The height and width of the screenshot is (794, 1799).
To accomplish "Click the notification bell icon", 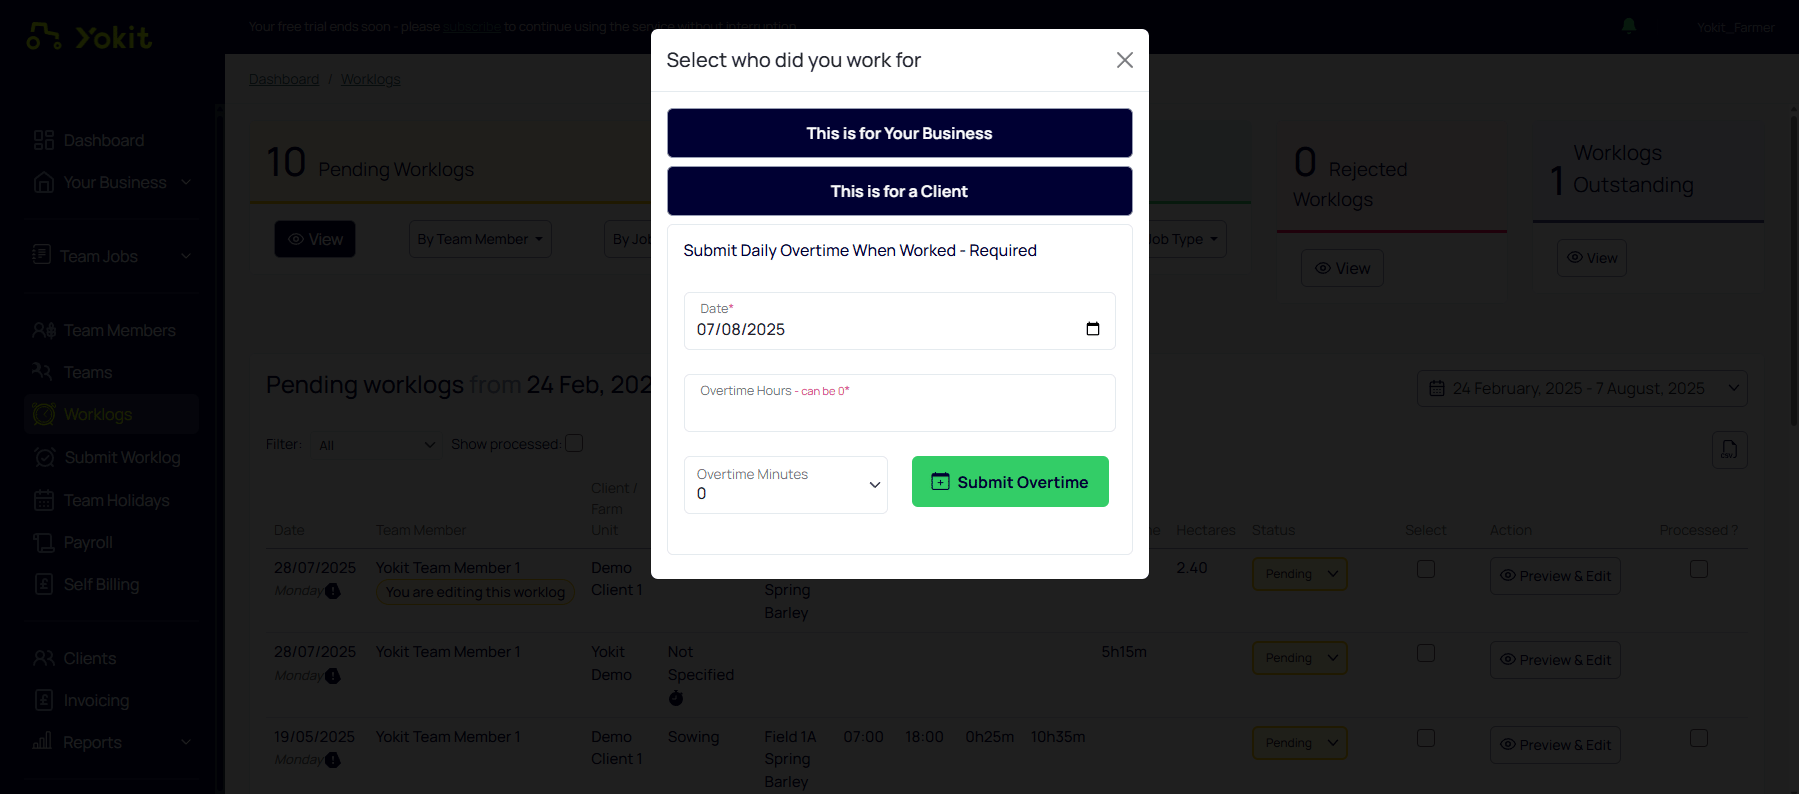I will point(1629,26).
